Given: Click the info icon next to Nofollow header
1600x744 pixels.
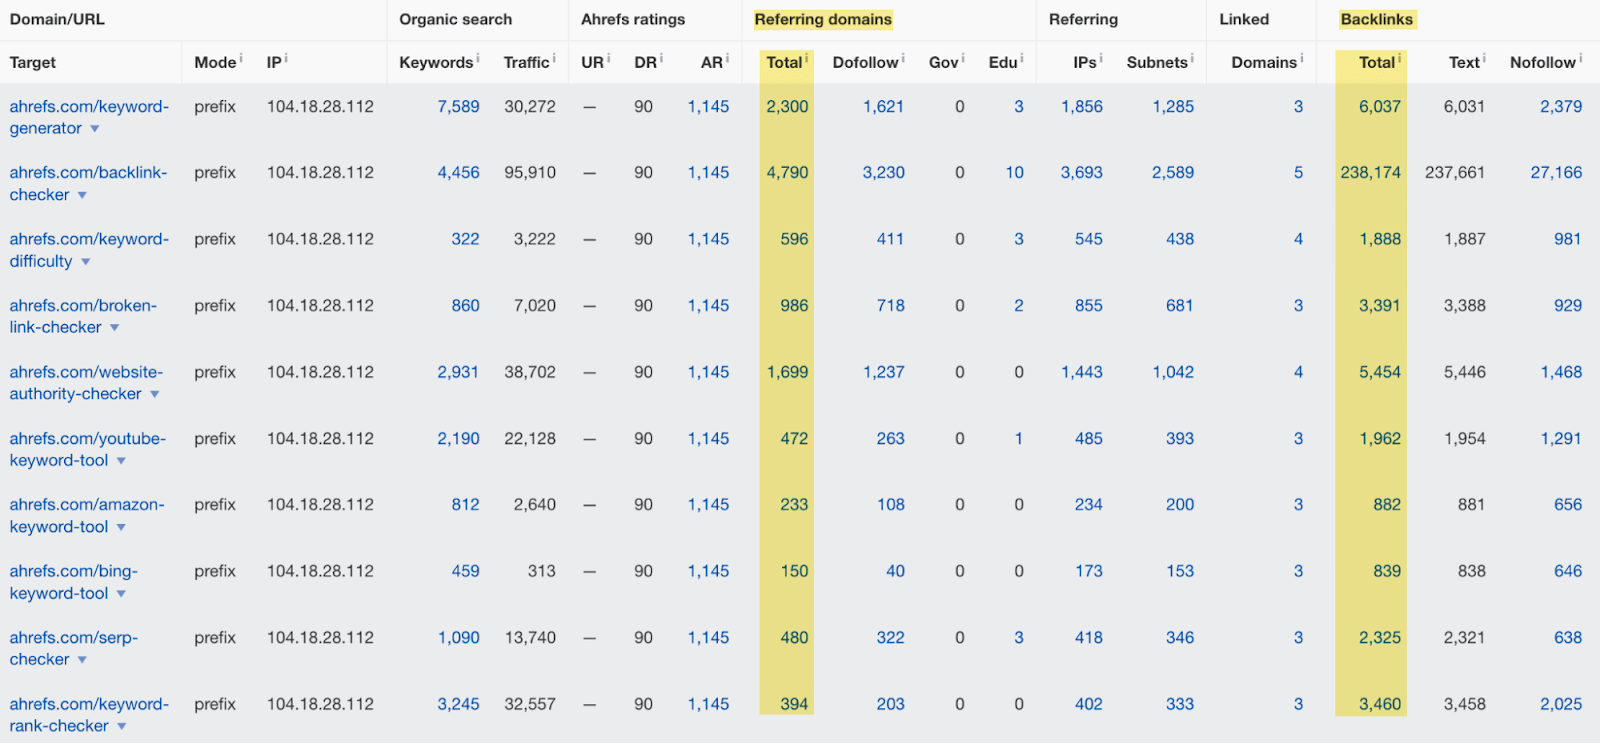Looking at the screenshot, I should point(1581,58).
